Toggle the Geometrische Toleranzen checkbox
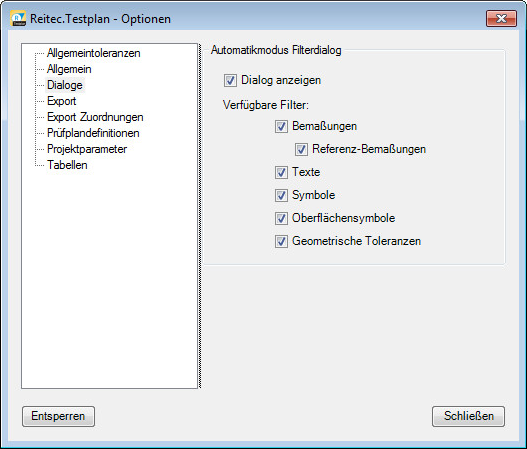The width and height of the screenshot is (527, 449). [281, 241]
